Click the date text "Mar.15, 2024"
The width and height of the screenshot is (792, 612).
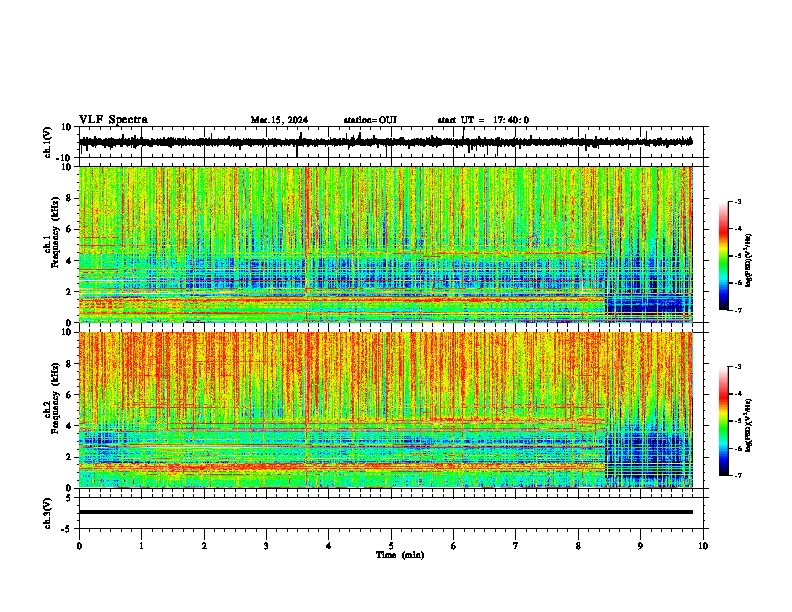(279, 120)
